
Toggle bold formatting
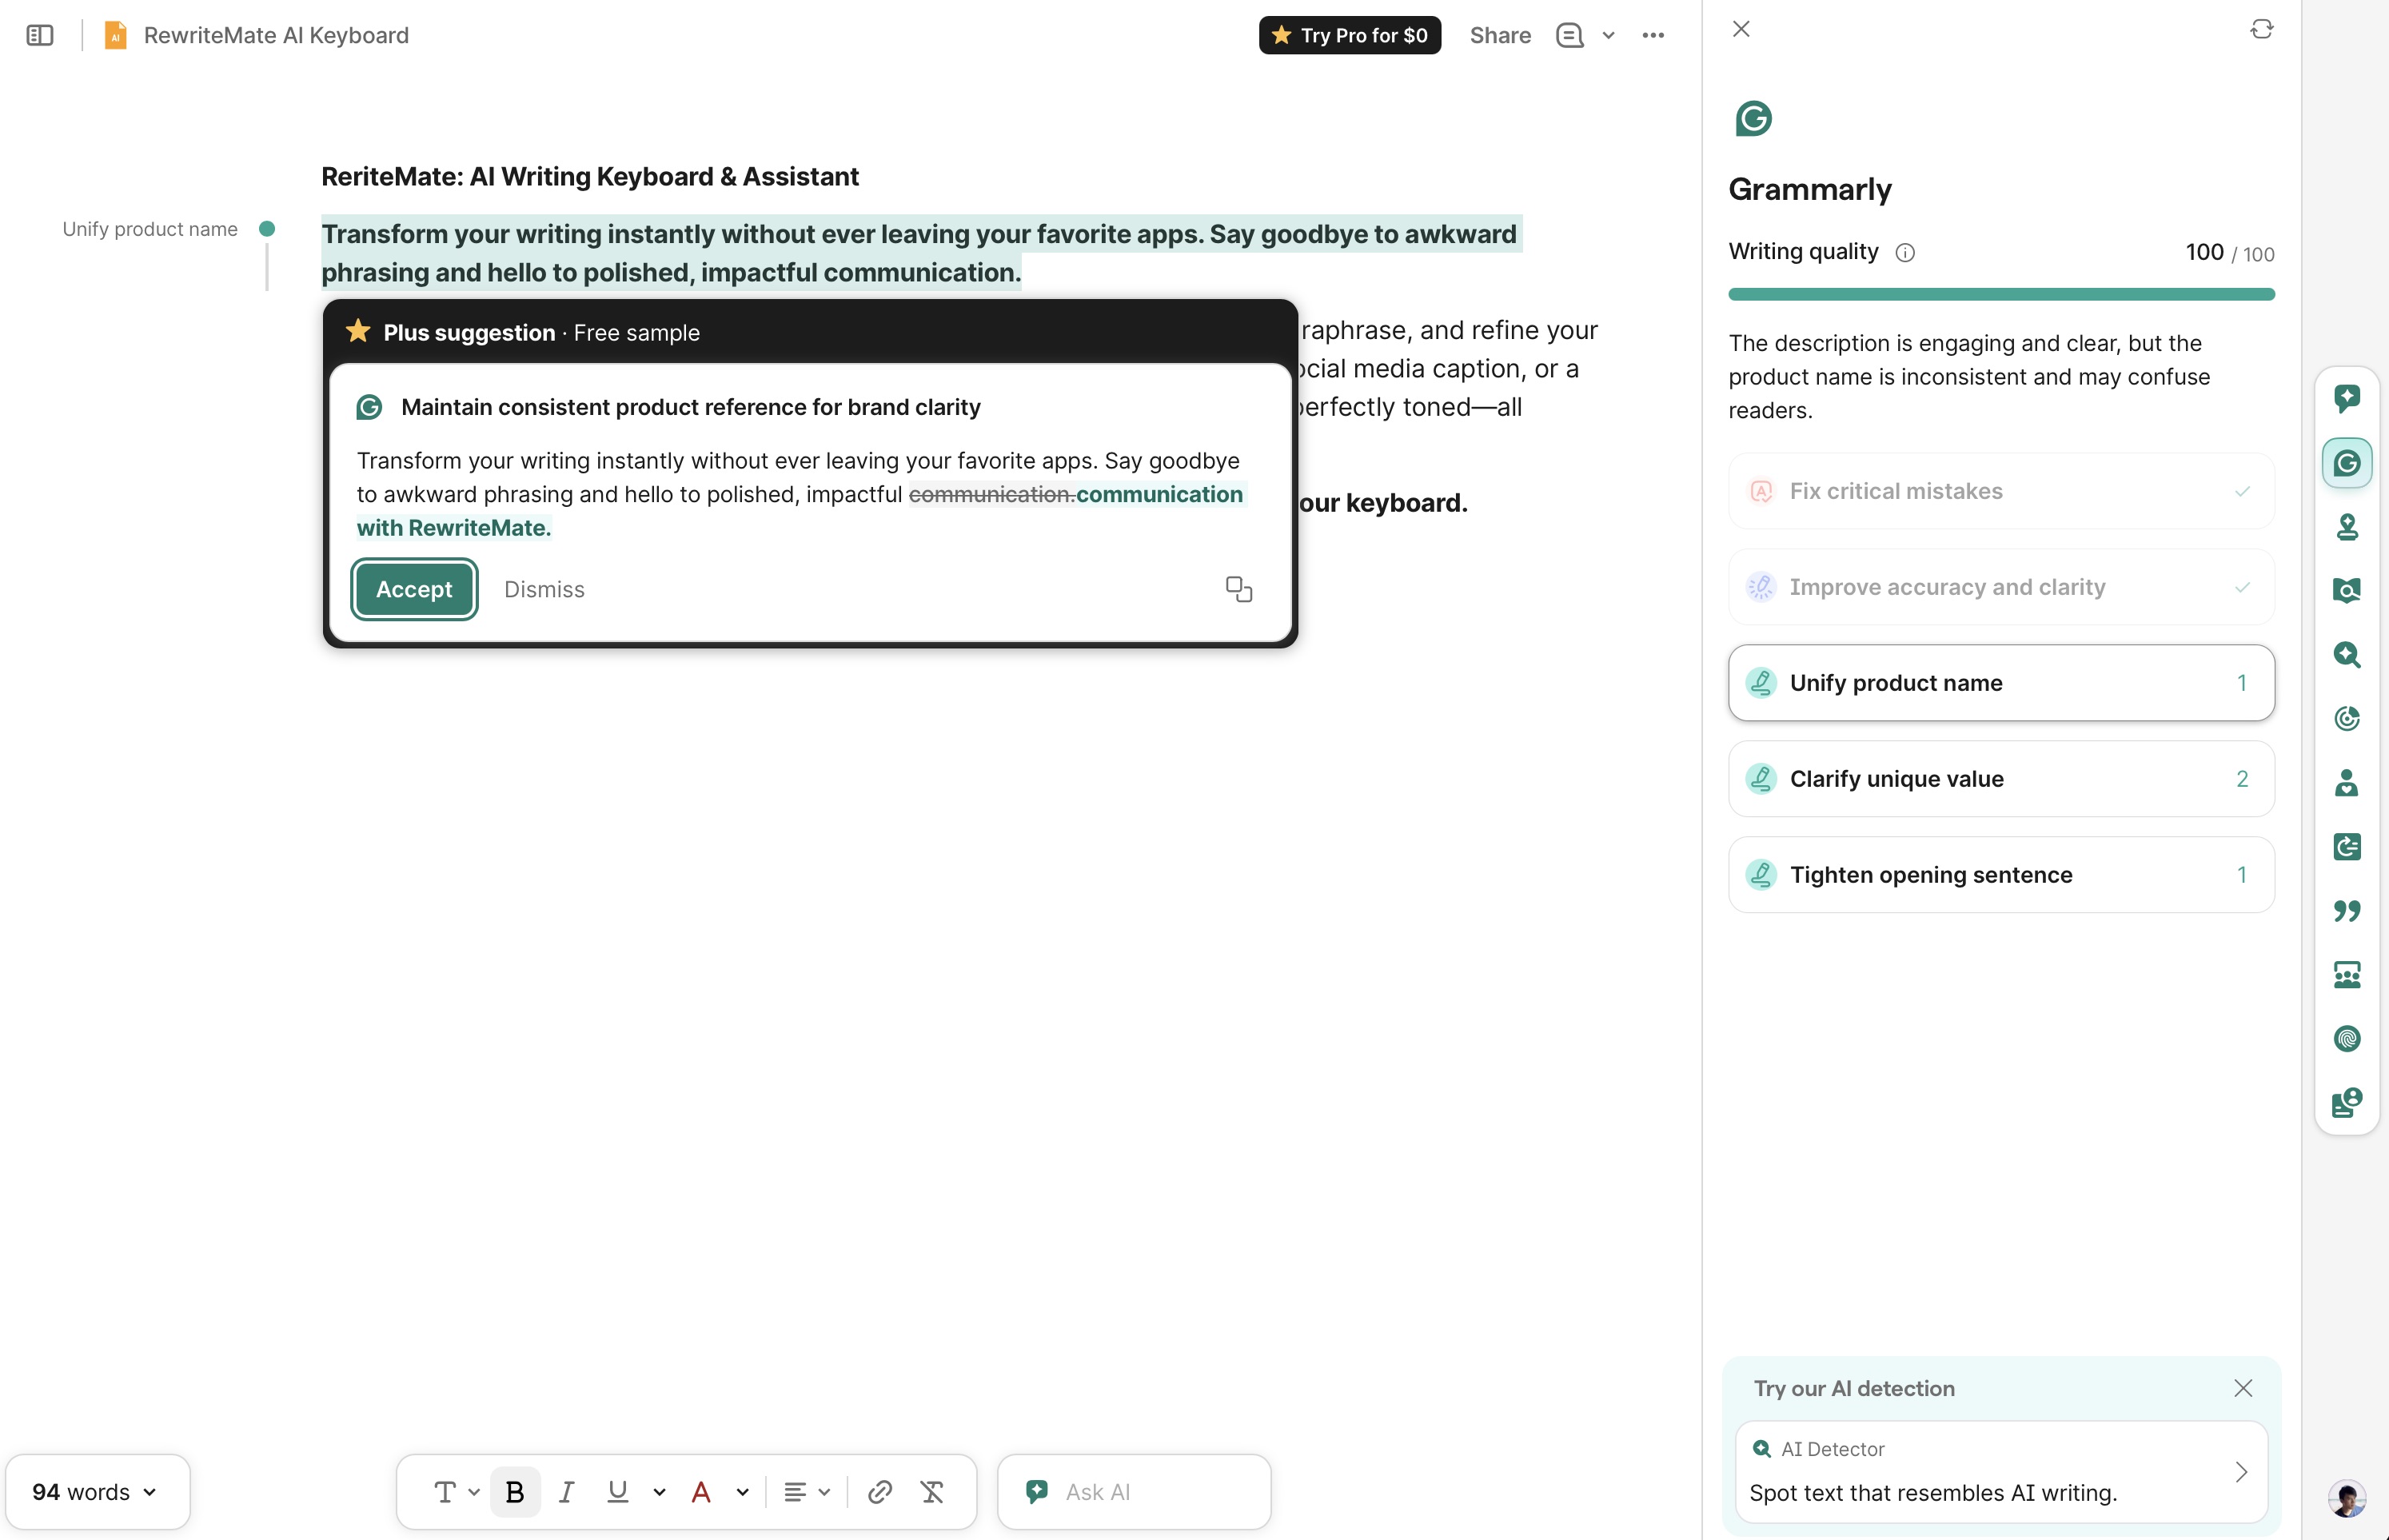click(515, 1492)
